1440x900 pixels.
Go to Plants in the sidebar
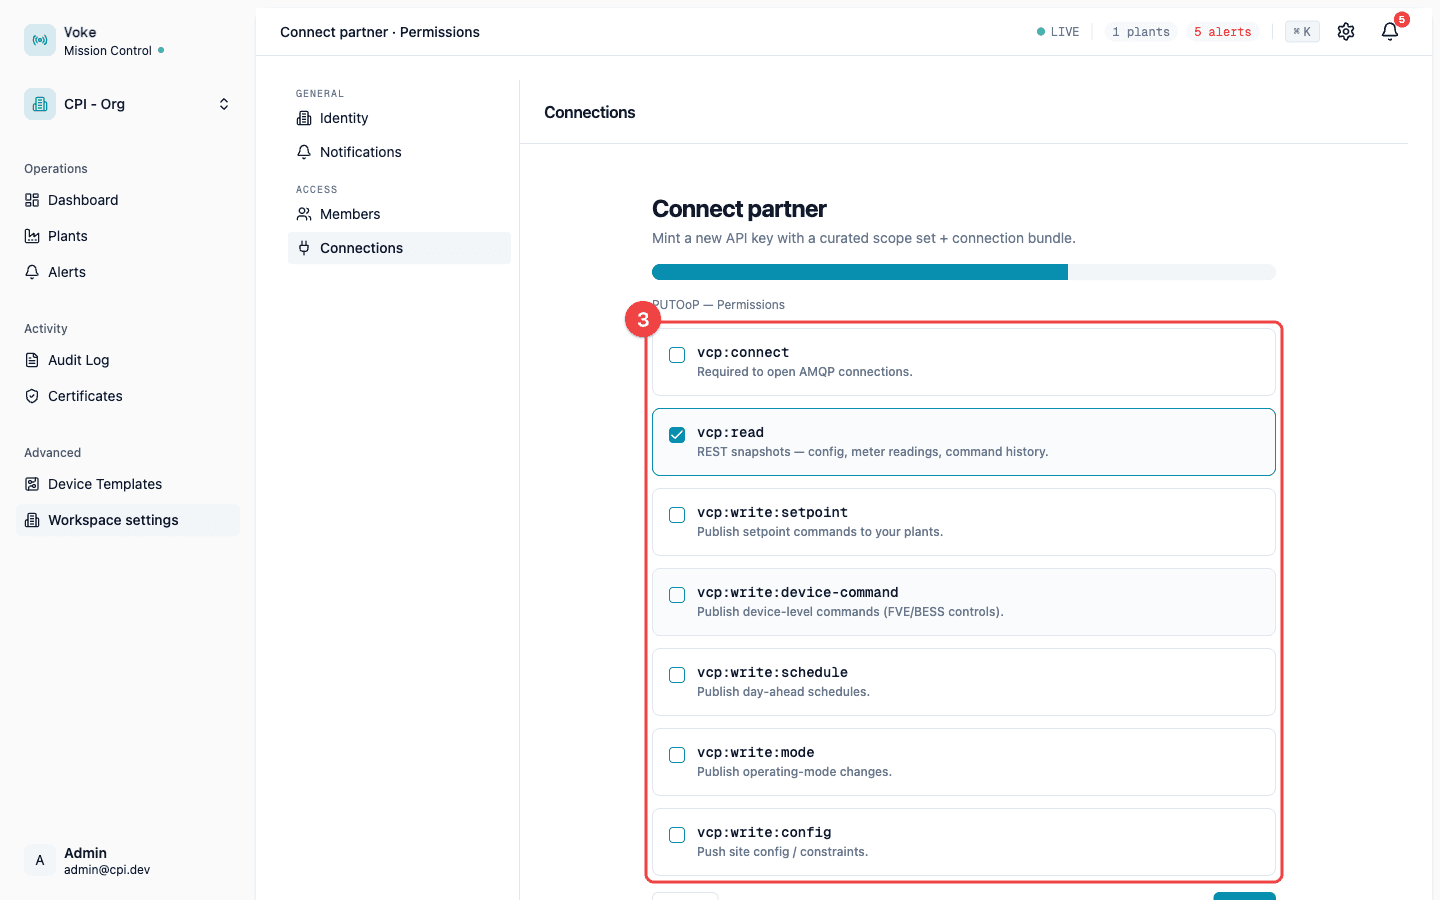click(128, 236)
